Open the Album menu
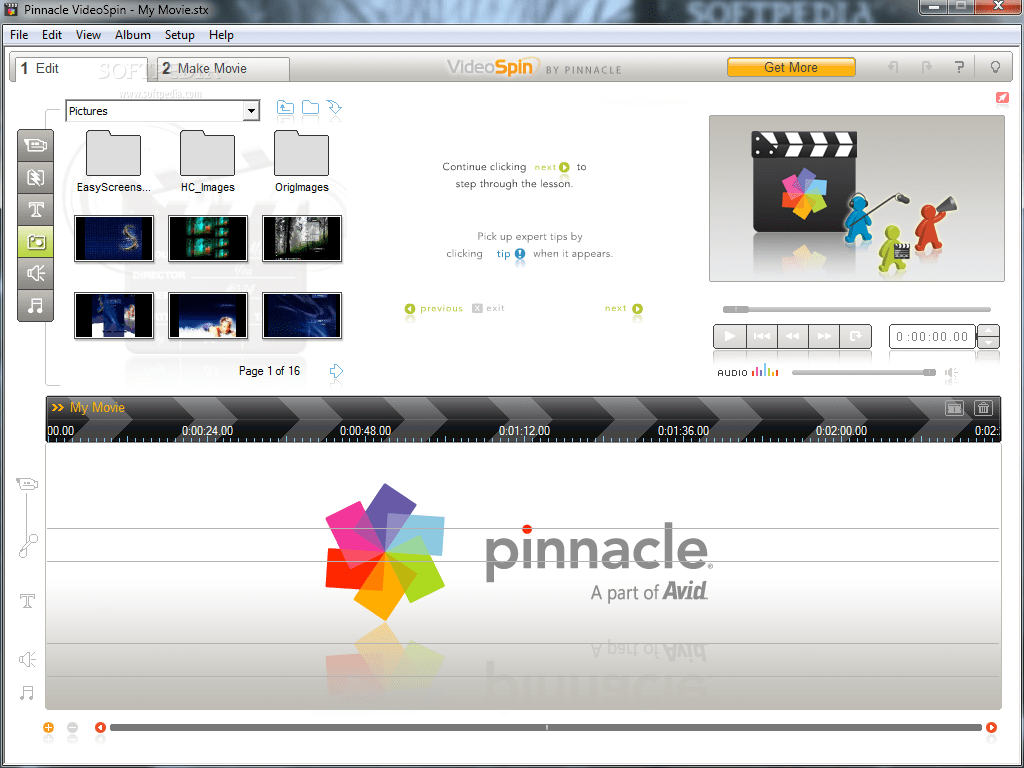 point(132,34)
